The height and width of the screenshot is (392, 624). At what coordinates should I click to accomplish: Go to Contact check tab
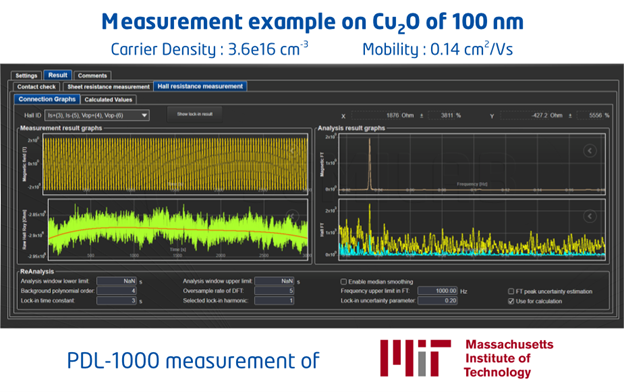click(36, 87)
